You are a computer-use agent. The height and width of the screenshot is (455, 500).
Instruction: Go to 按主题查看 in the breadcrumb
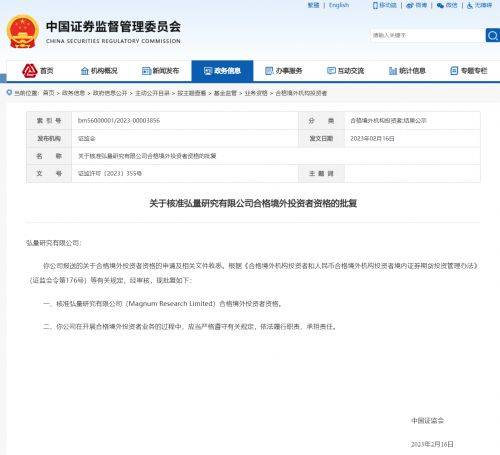click(x=191, y=93)
